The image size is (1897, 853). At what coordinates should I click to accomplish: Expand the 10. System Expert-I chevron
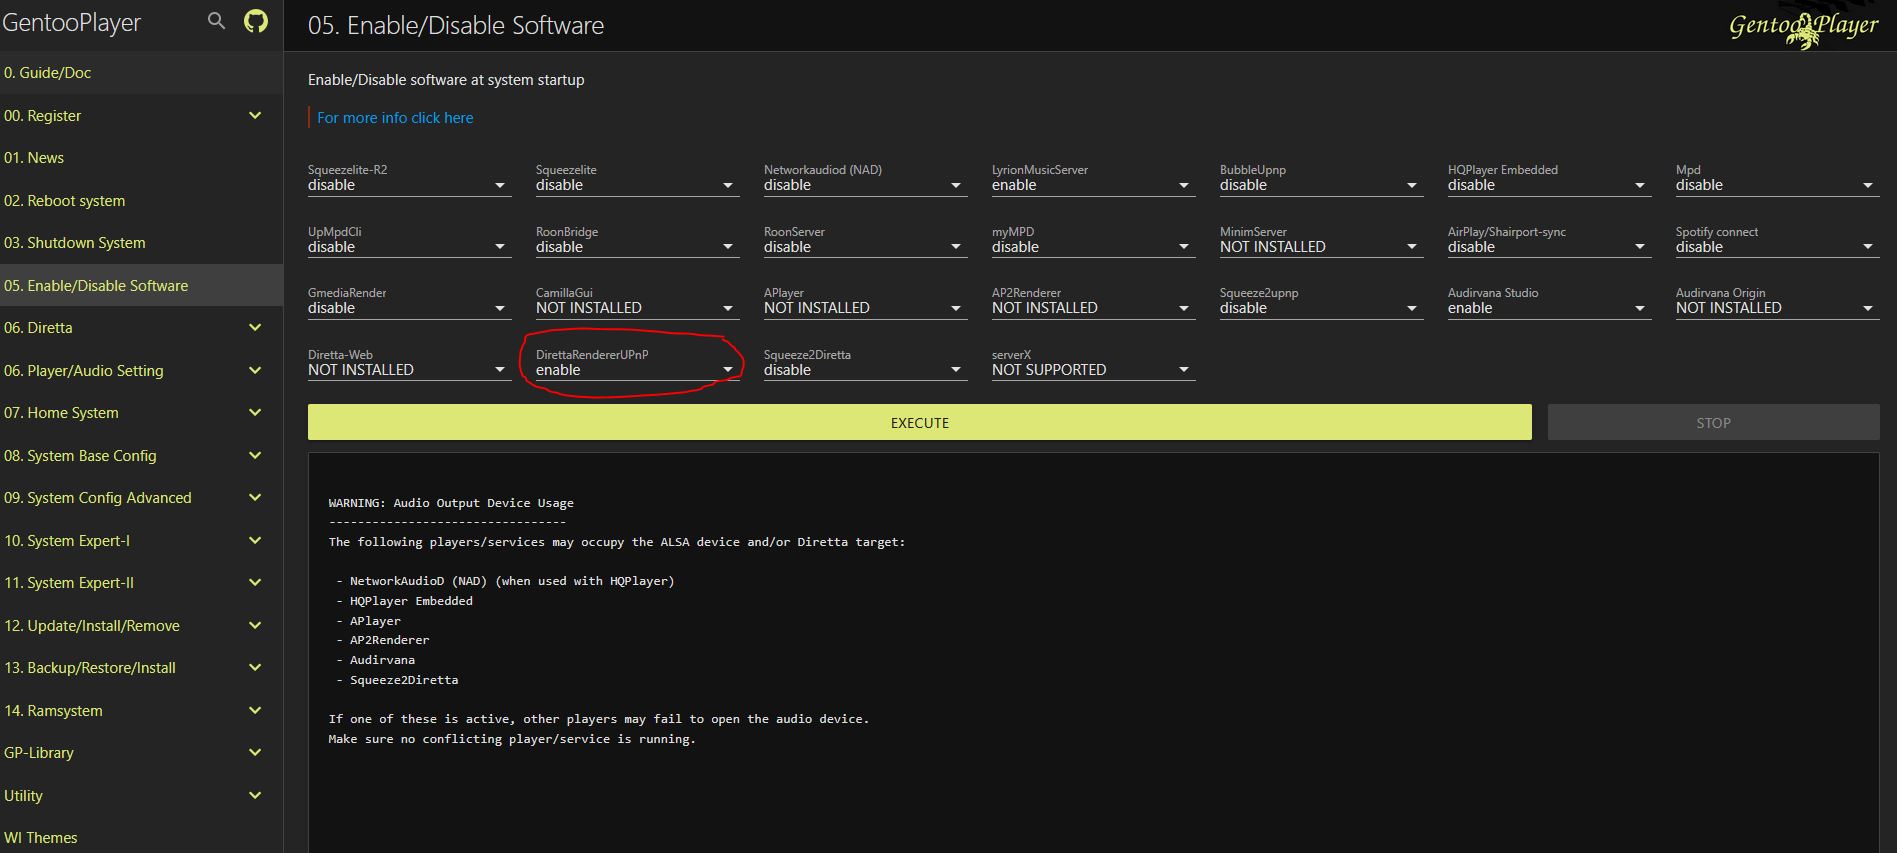(x=255, y=540)
